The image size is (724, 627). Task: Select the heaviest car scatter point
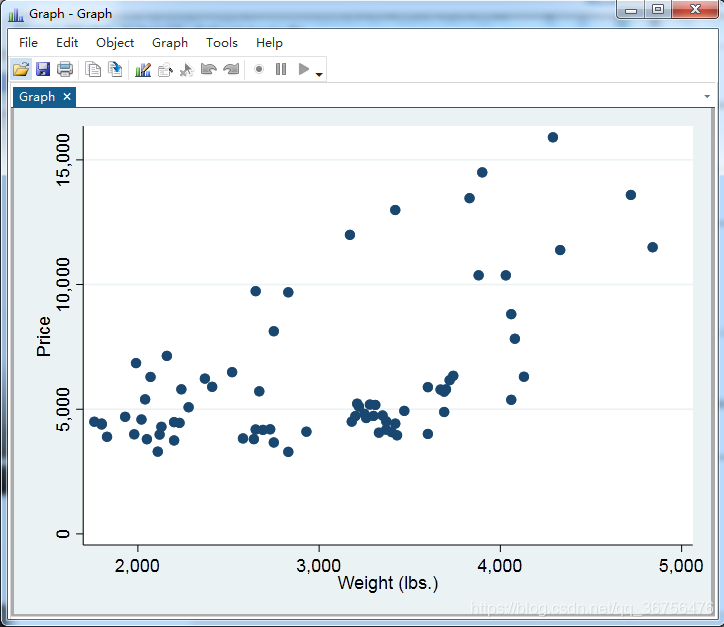point(652,247)
